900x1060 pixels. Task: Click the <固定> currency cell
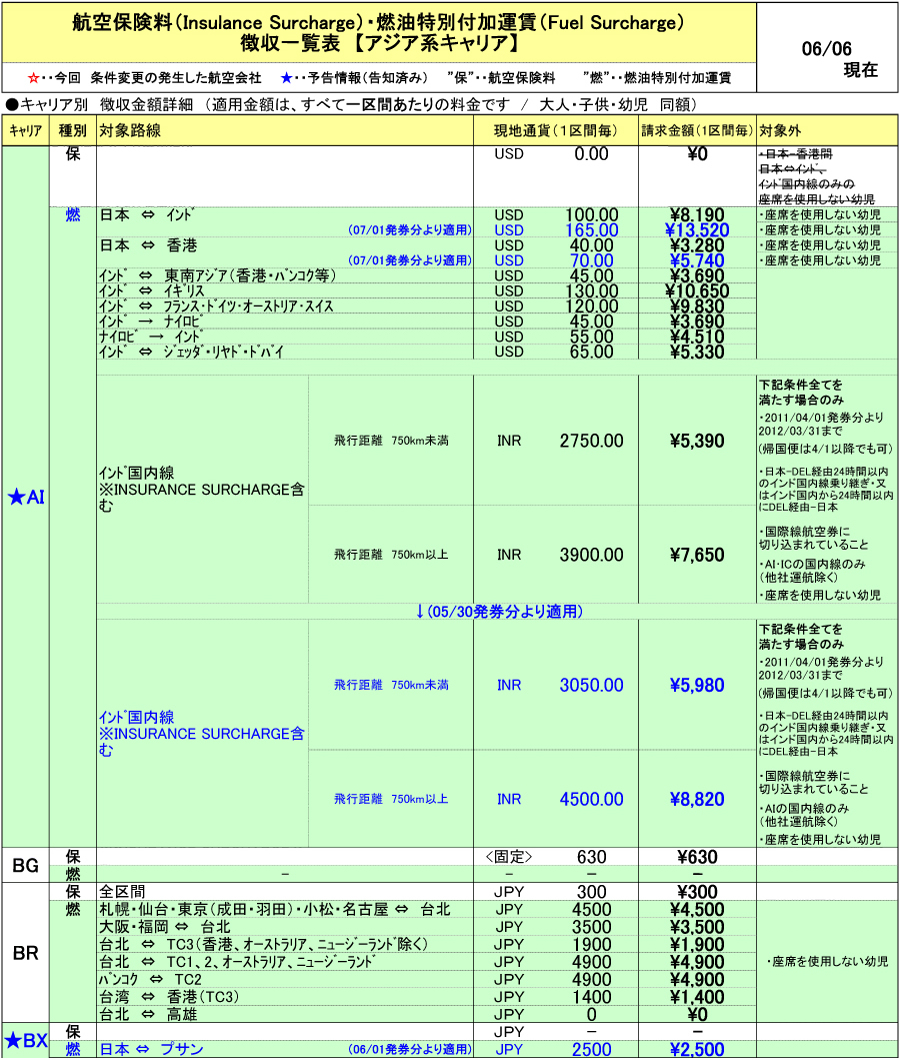(x=509, y=857)
